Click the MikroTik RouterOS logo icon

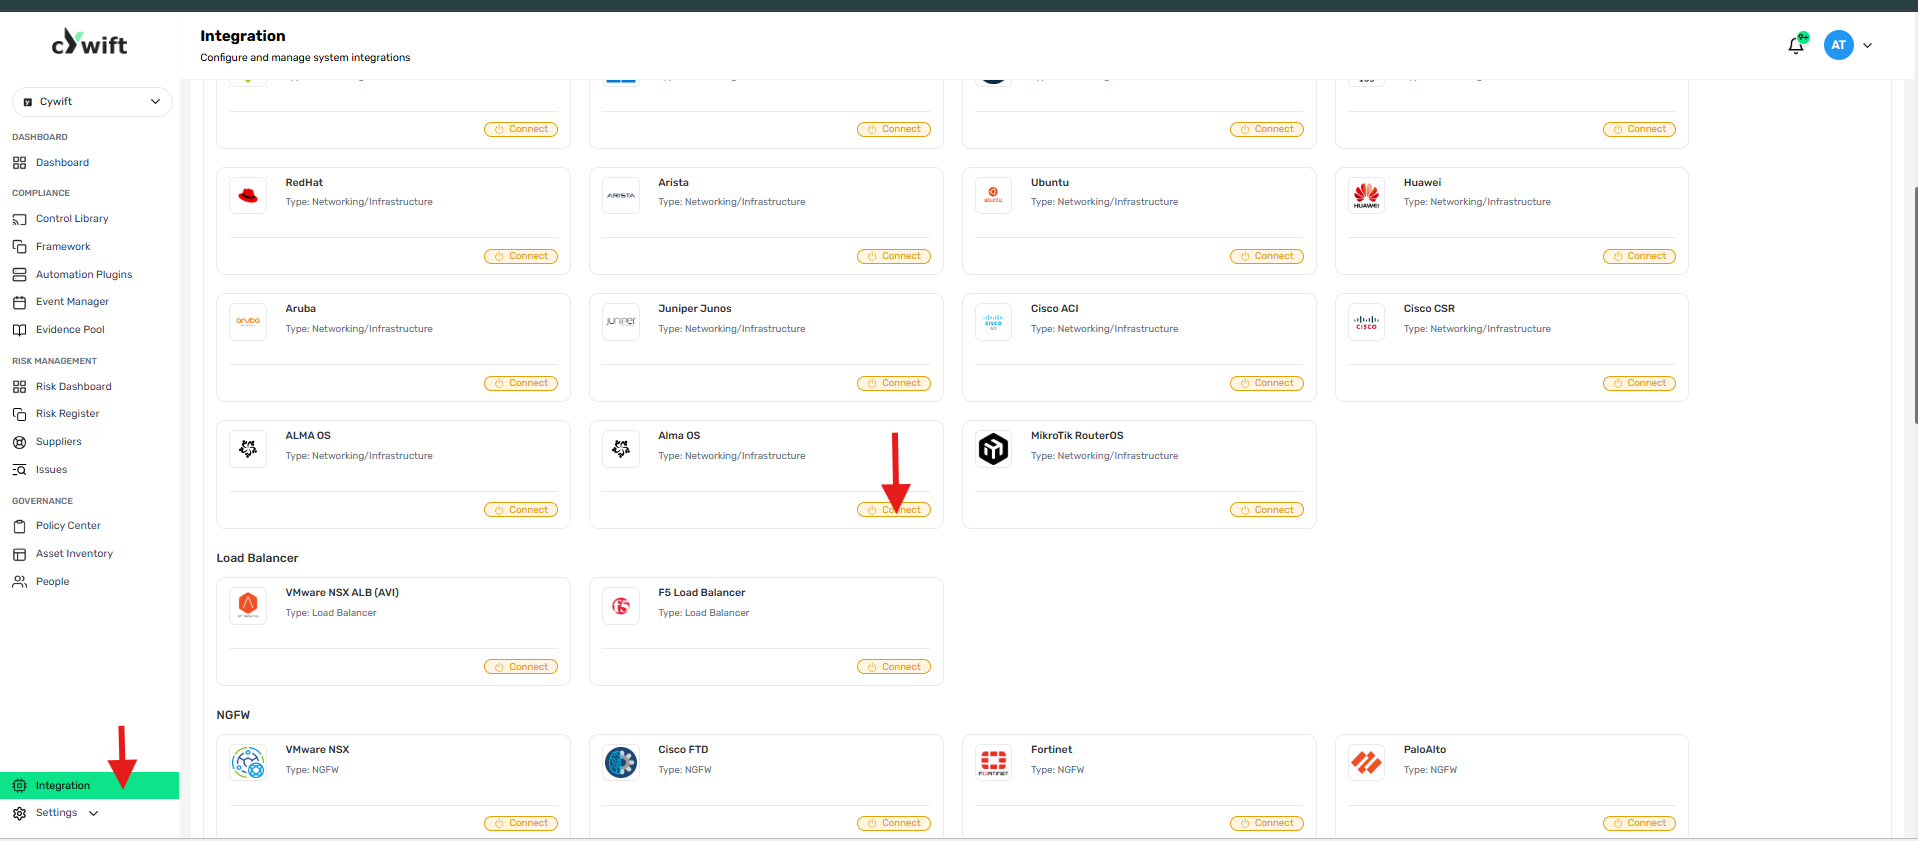(x=993, y=449)
